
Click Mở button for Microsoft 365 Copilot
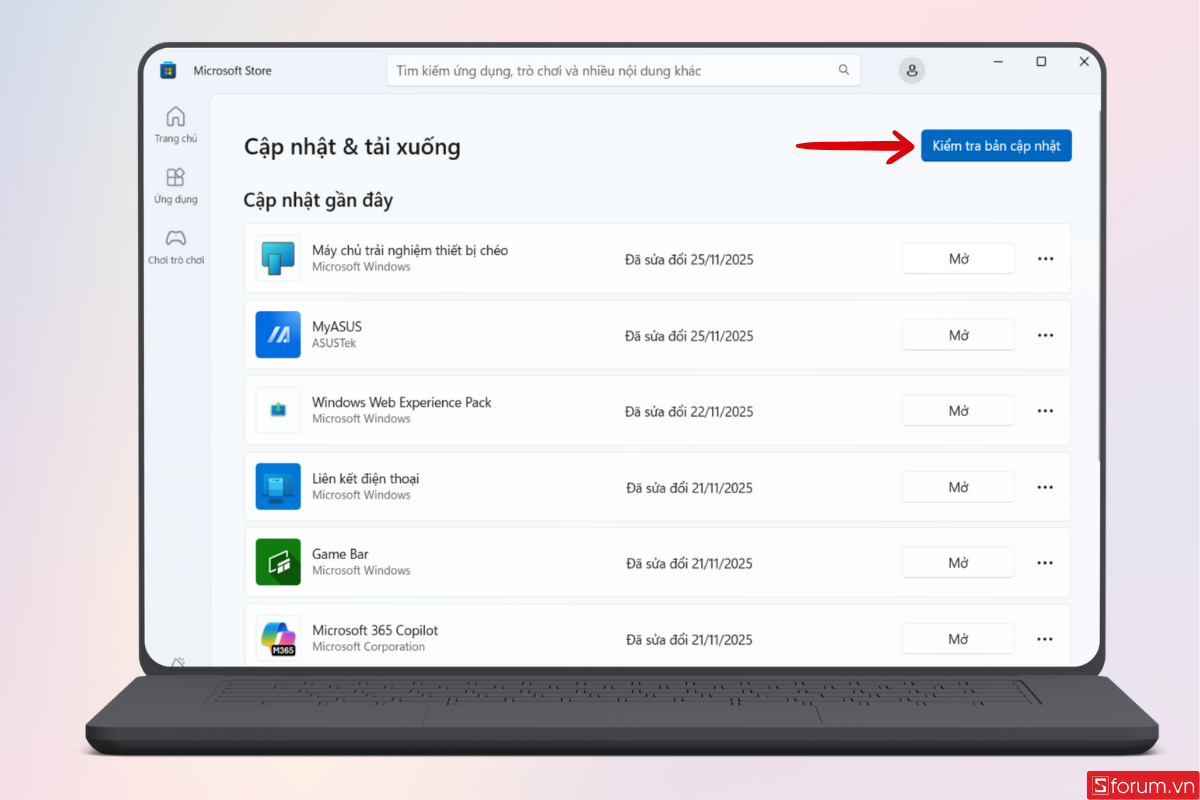pos(958,639)
